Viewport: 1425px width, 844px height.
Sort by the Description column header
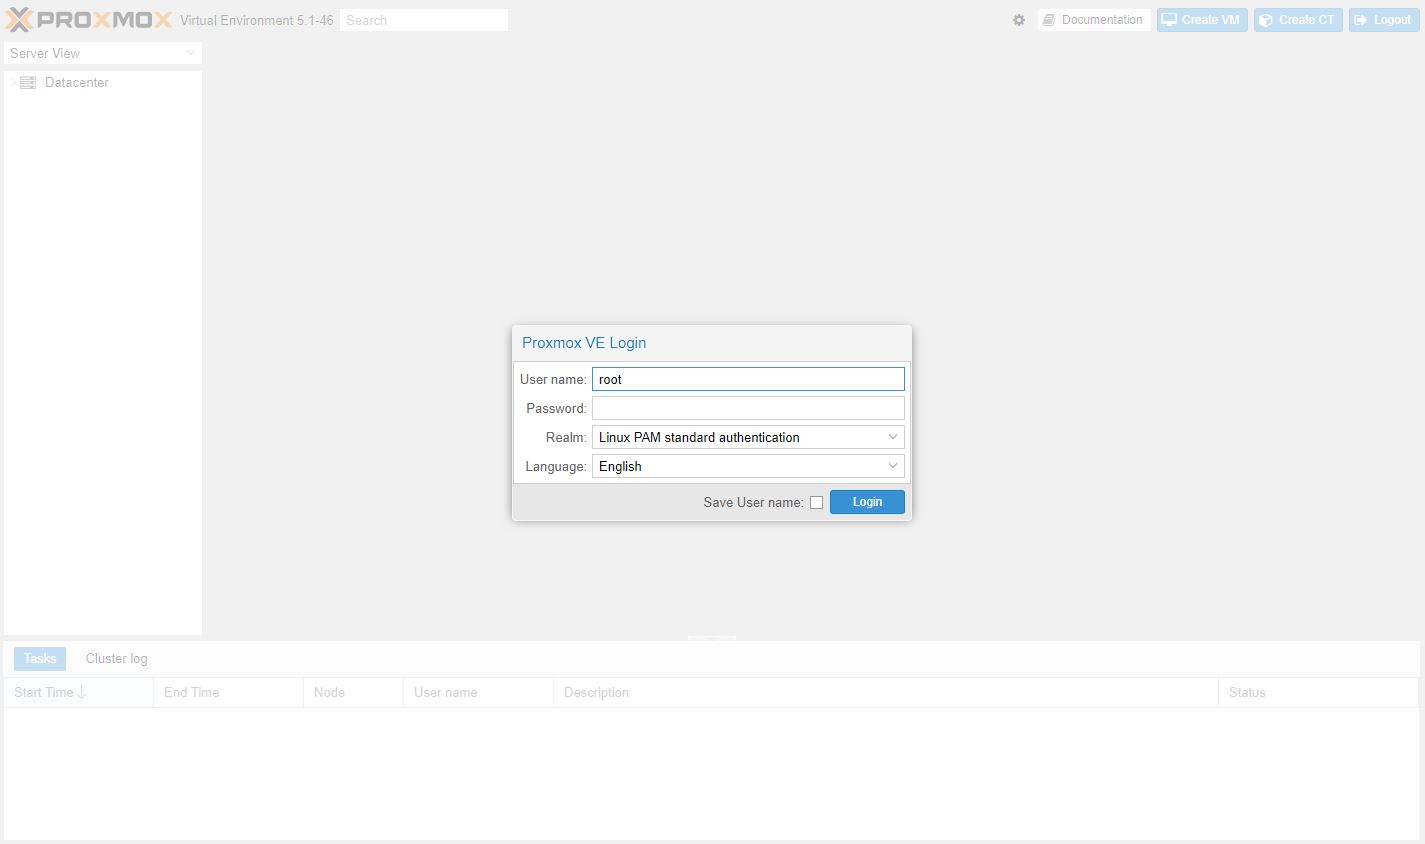886,692
